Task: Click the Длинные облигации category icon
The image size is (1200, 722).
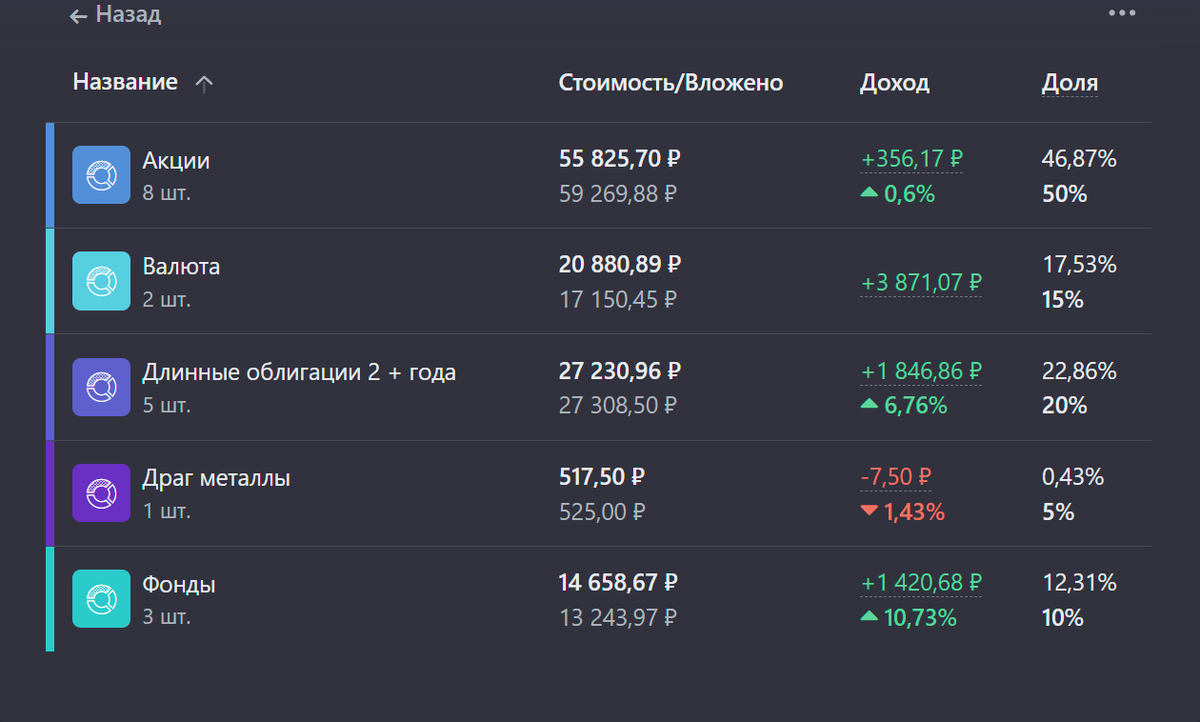Action: pos(101,387)
